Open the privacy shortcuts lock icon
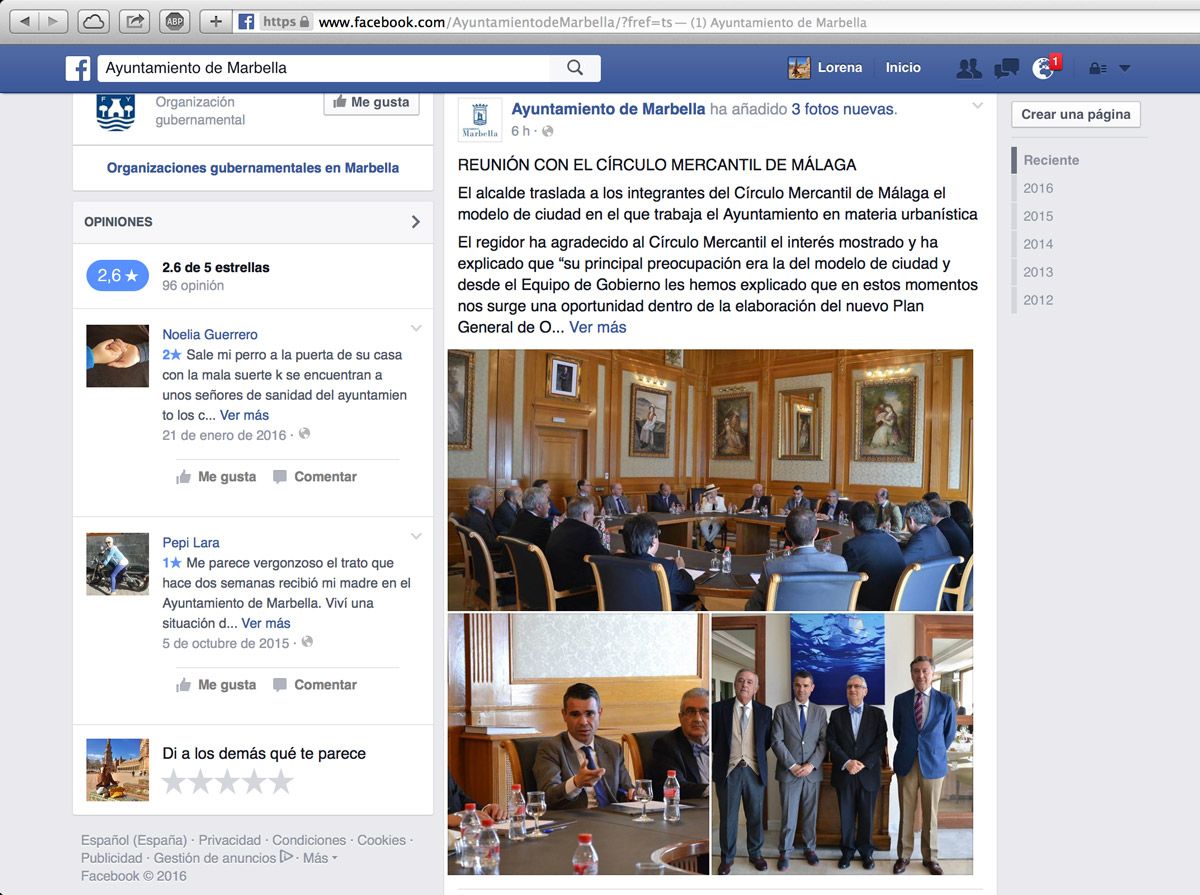 coord(1097,68)
